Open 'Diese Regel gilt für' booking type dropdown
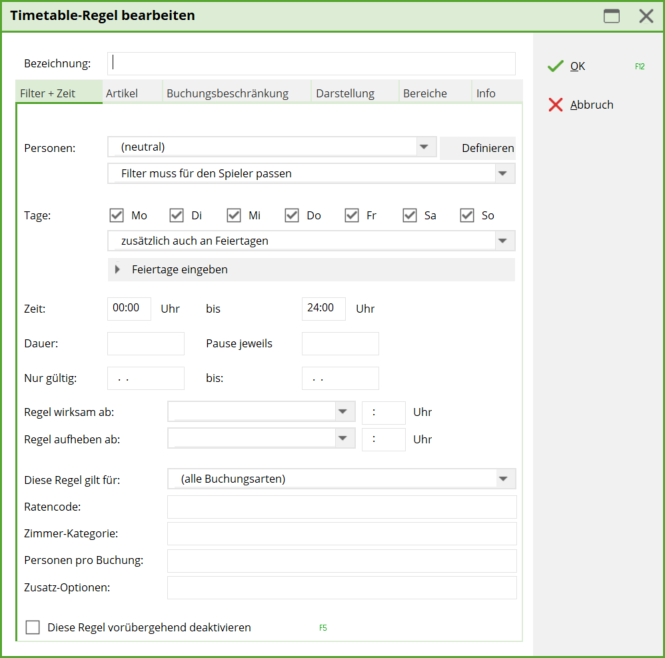Screen dimensions: 665x658 (x=503, y=479)
